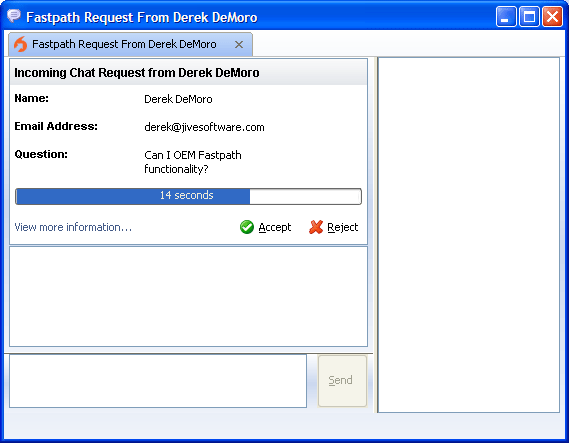Click the empty chat transcript area
This screenshot has height=443, width=569.
[x=188, y=296]
